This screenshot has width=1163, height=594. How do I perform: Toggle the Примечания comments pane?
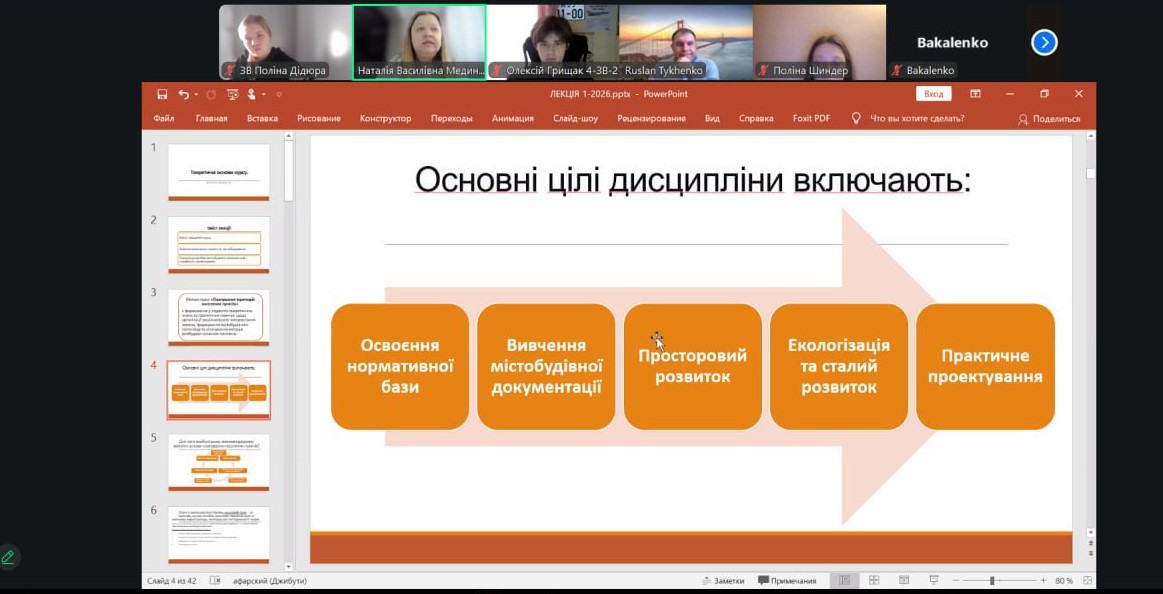coord(787,581)
